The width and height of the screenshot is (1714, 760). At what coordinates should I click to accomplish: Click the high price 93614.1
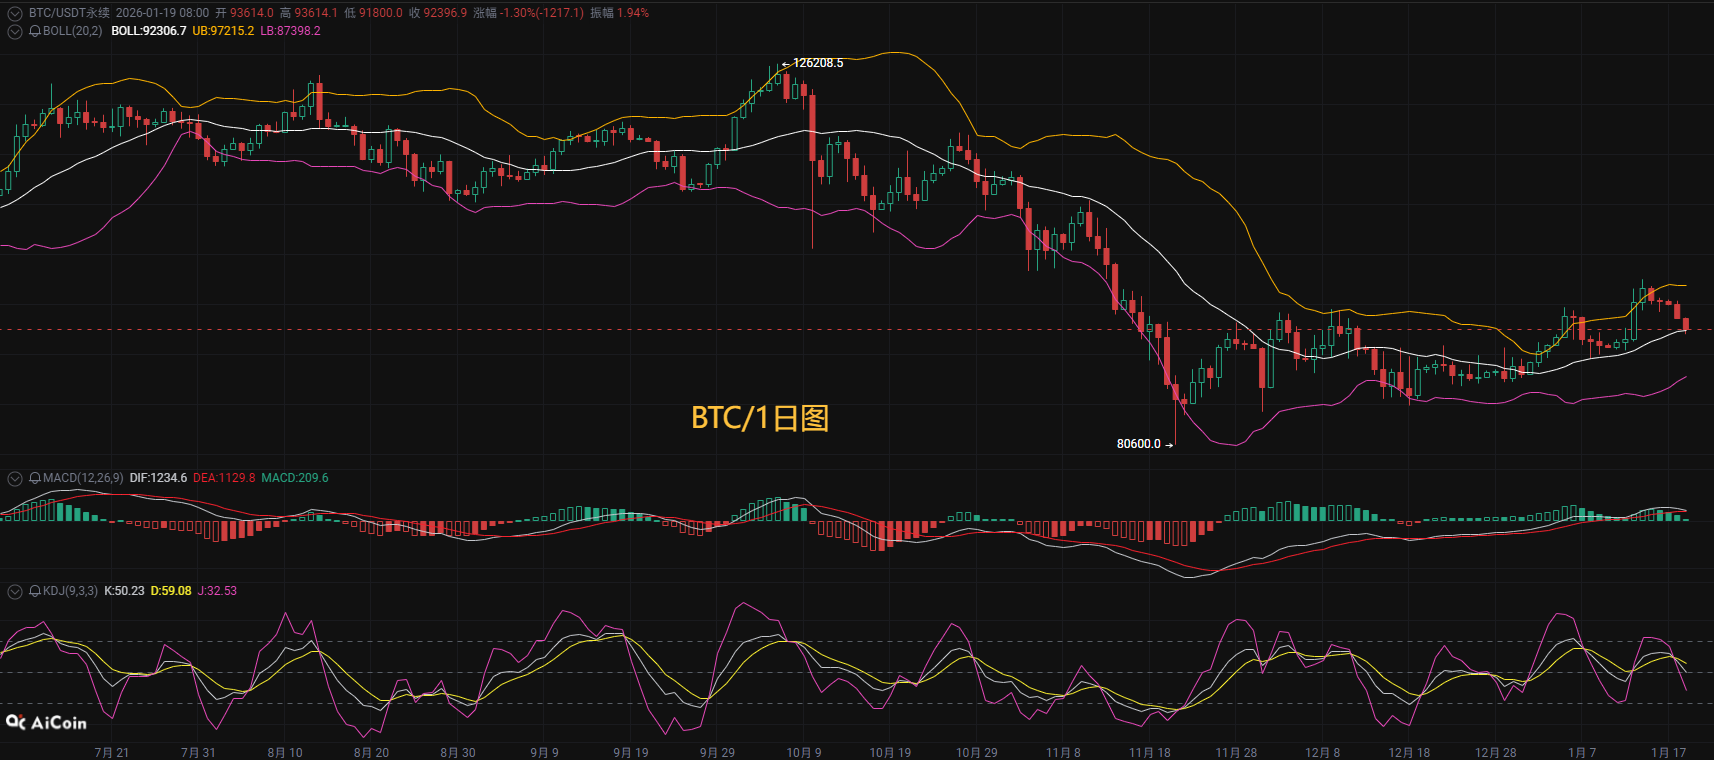coord(316,13)
